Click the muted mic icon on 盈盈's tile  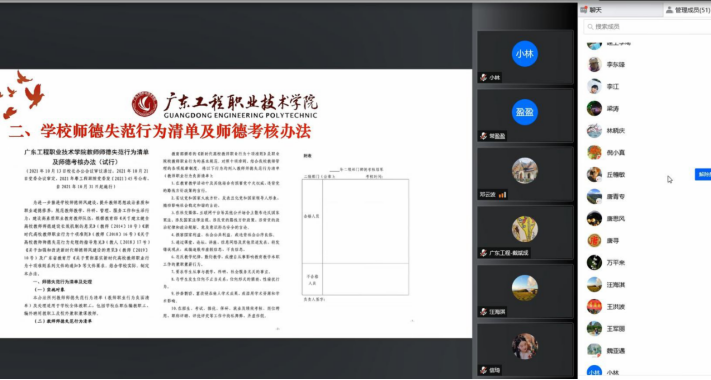[x=483, y=136]
